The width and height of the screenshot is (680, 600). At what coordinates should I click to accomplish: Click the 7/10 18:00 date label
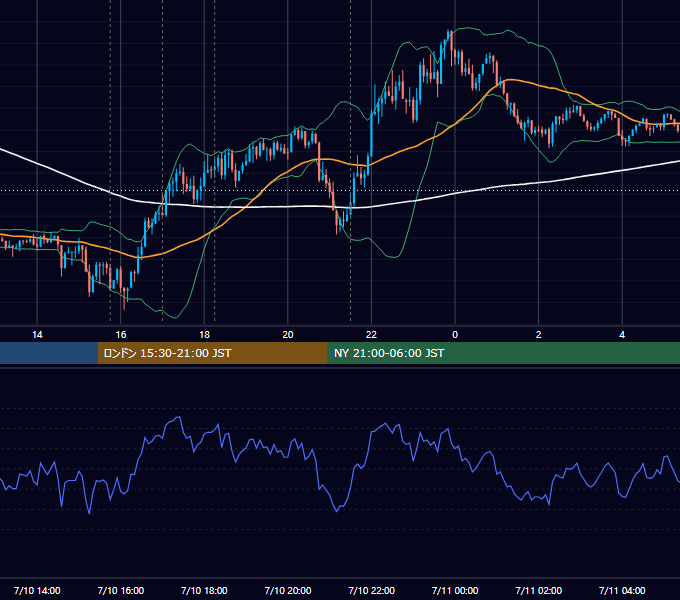204,590
